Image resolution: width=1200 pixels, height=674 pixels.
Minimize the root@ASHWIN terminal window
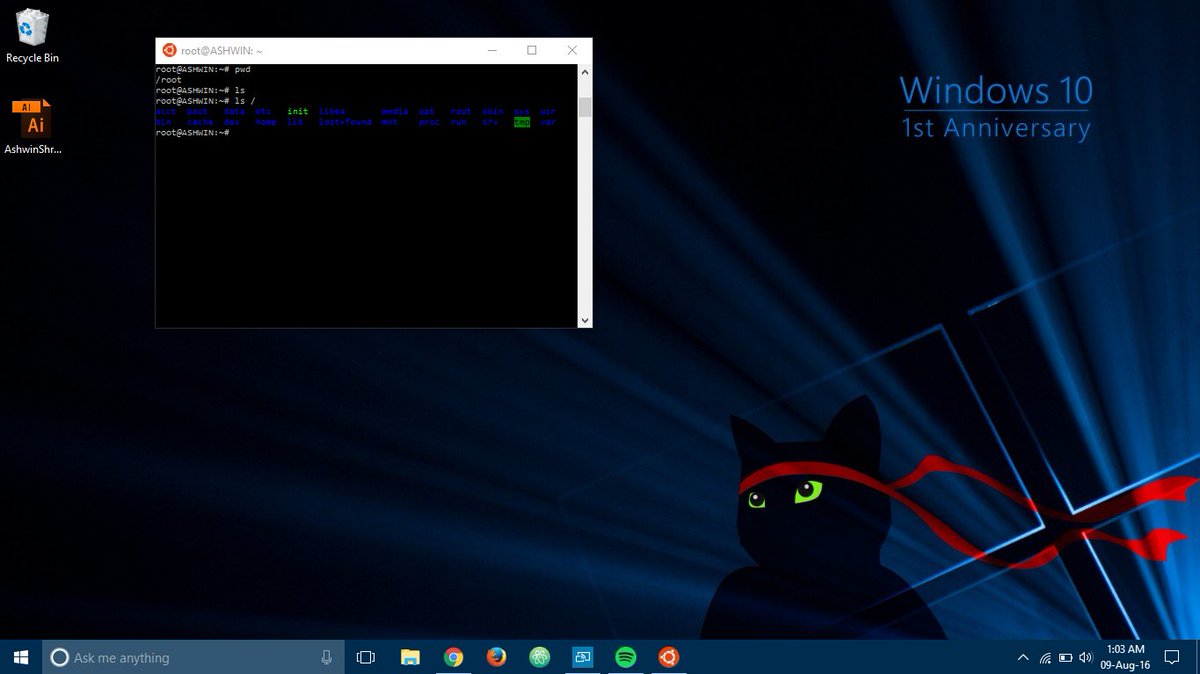[492, 50]
